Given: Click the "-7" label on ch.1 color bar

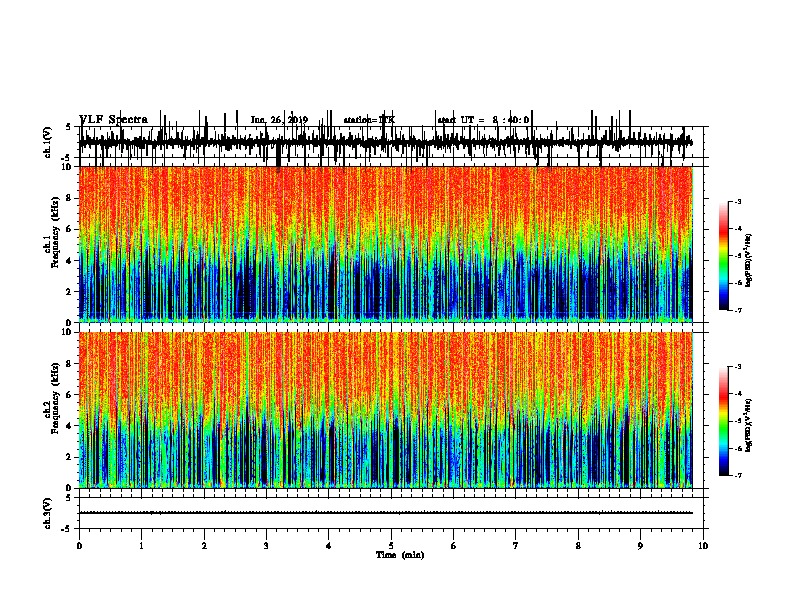Looking at the screenshot, I should 737,310.
